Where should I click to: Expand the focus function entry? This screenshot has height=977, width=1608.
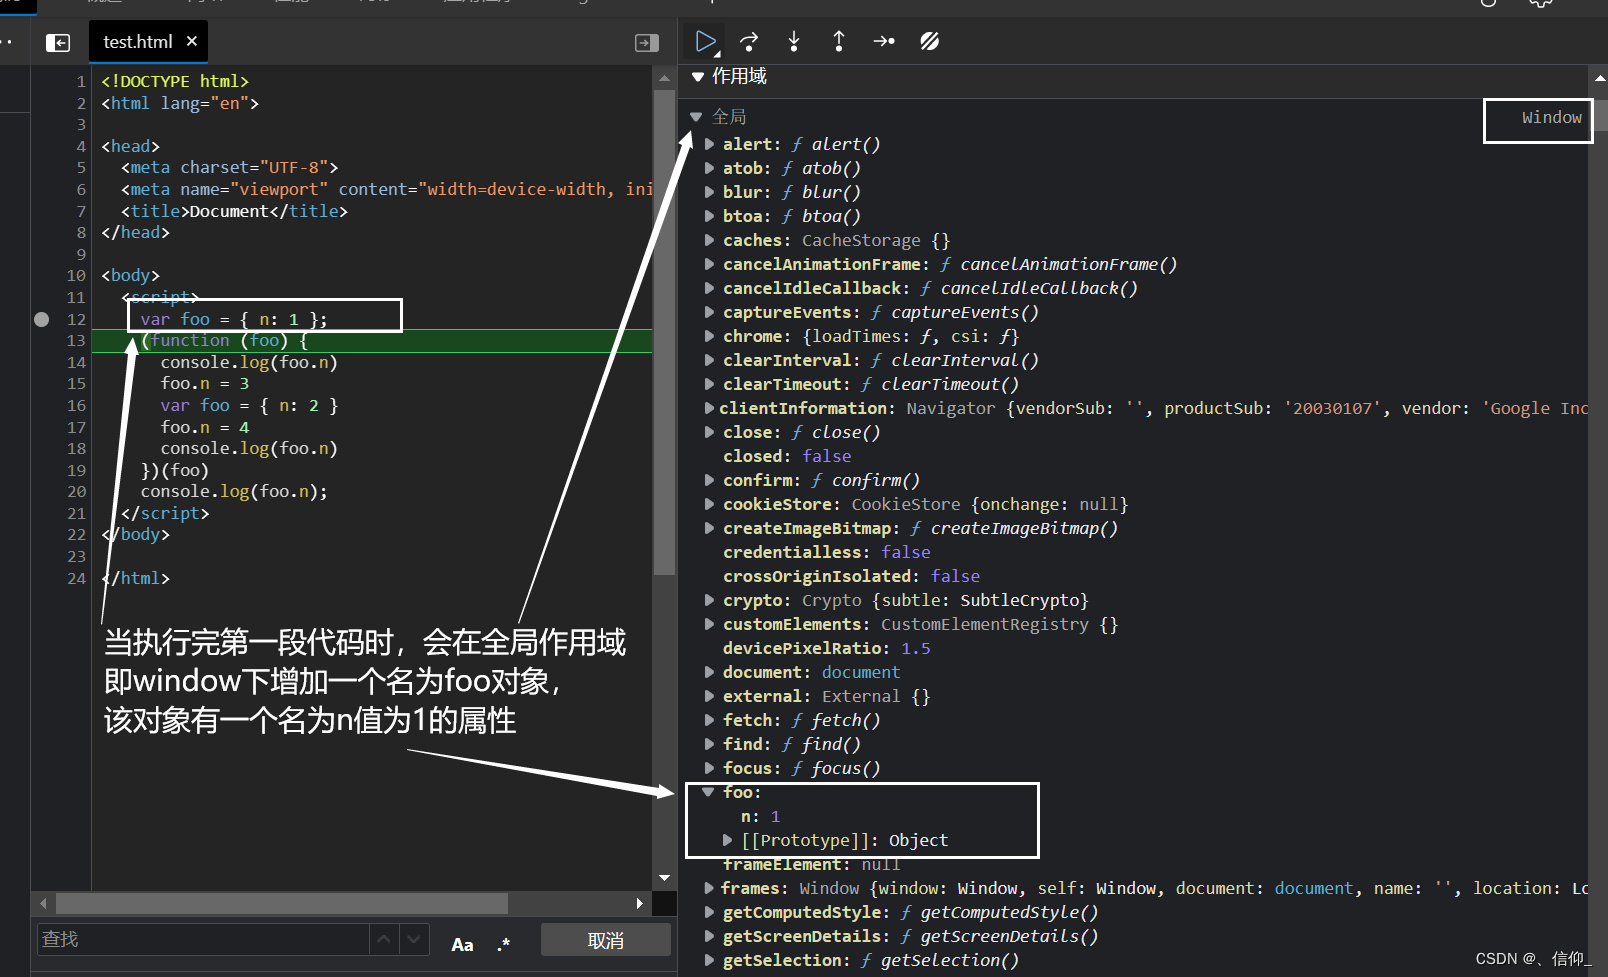click(x=709, y=768)
